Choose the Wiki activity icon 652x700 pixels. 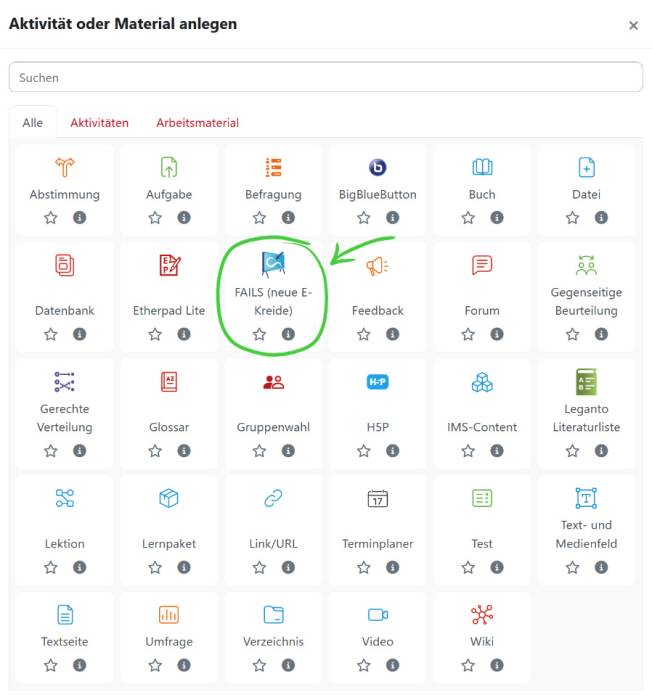(x=482, y=614)
